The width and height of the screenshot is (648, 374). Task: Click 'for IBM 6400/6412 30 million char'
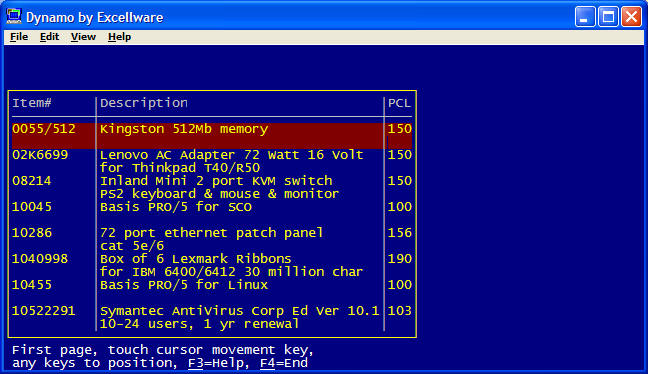pos(231,272)
